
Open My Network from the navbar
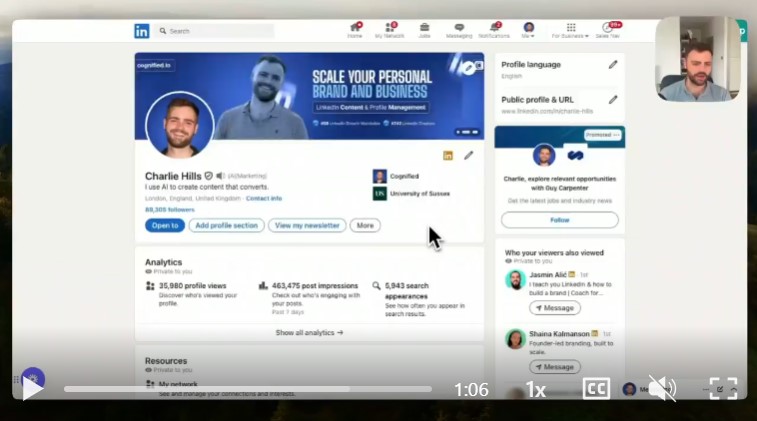(387, 28)
